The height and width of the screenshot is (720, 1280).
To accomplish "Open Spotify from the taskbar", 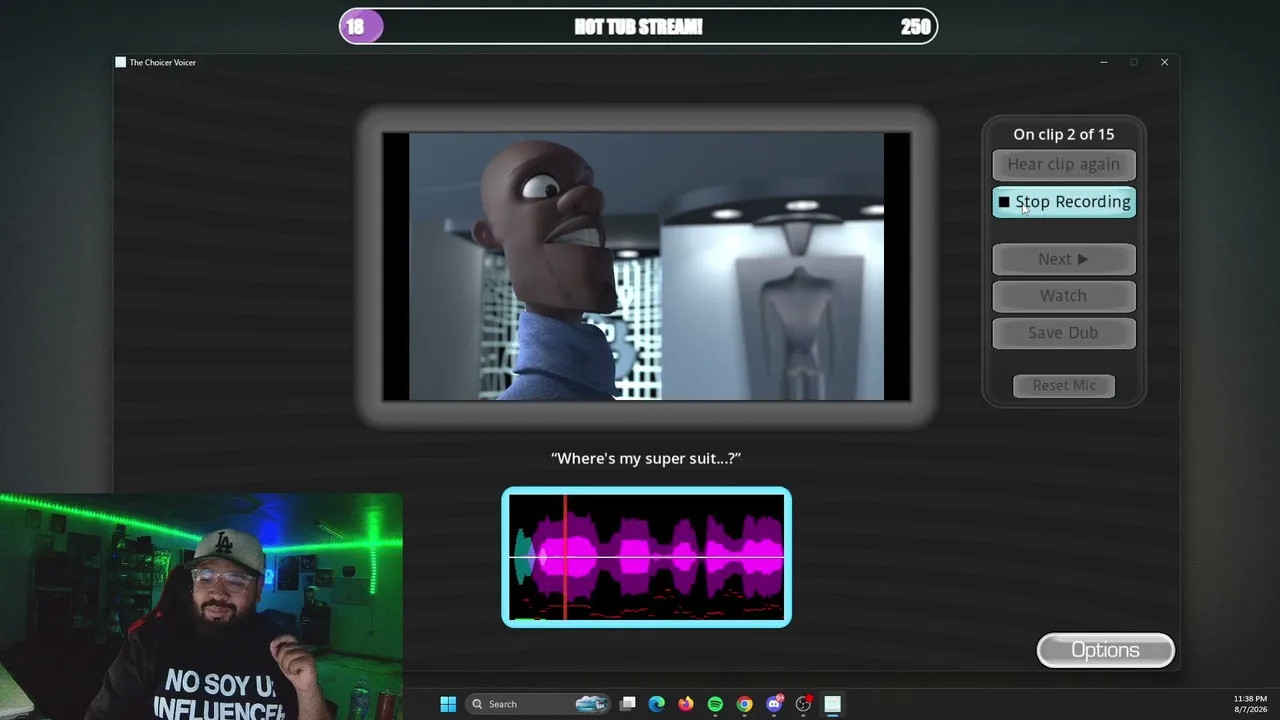I will pyautogui.click(x=715, y=704).
